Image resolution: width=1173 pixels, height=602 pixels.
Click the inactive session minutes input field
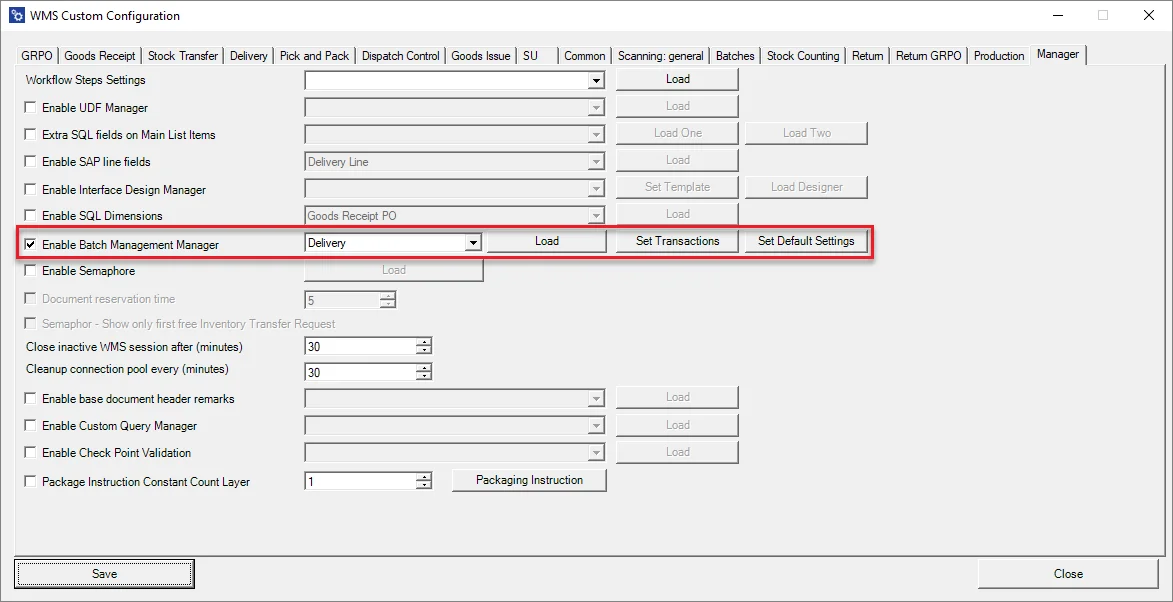(x=360, y=347)
